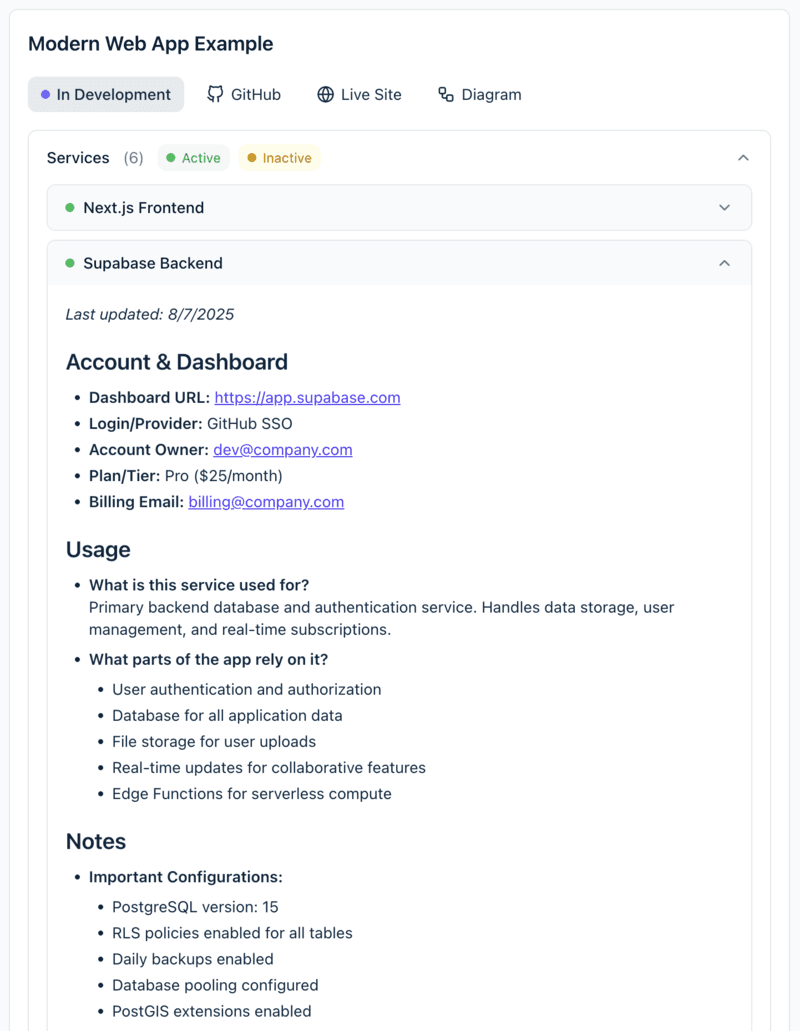The width and height of the screenshot is (800, 1031).
Task: Click the green dot inside the Active pill
Action: tap(172, 157)
